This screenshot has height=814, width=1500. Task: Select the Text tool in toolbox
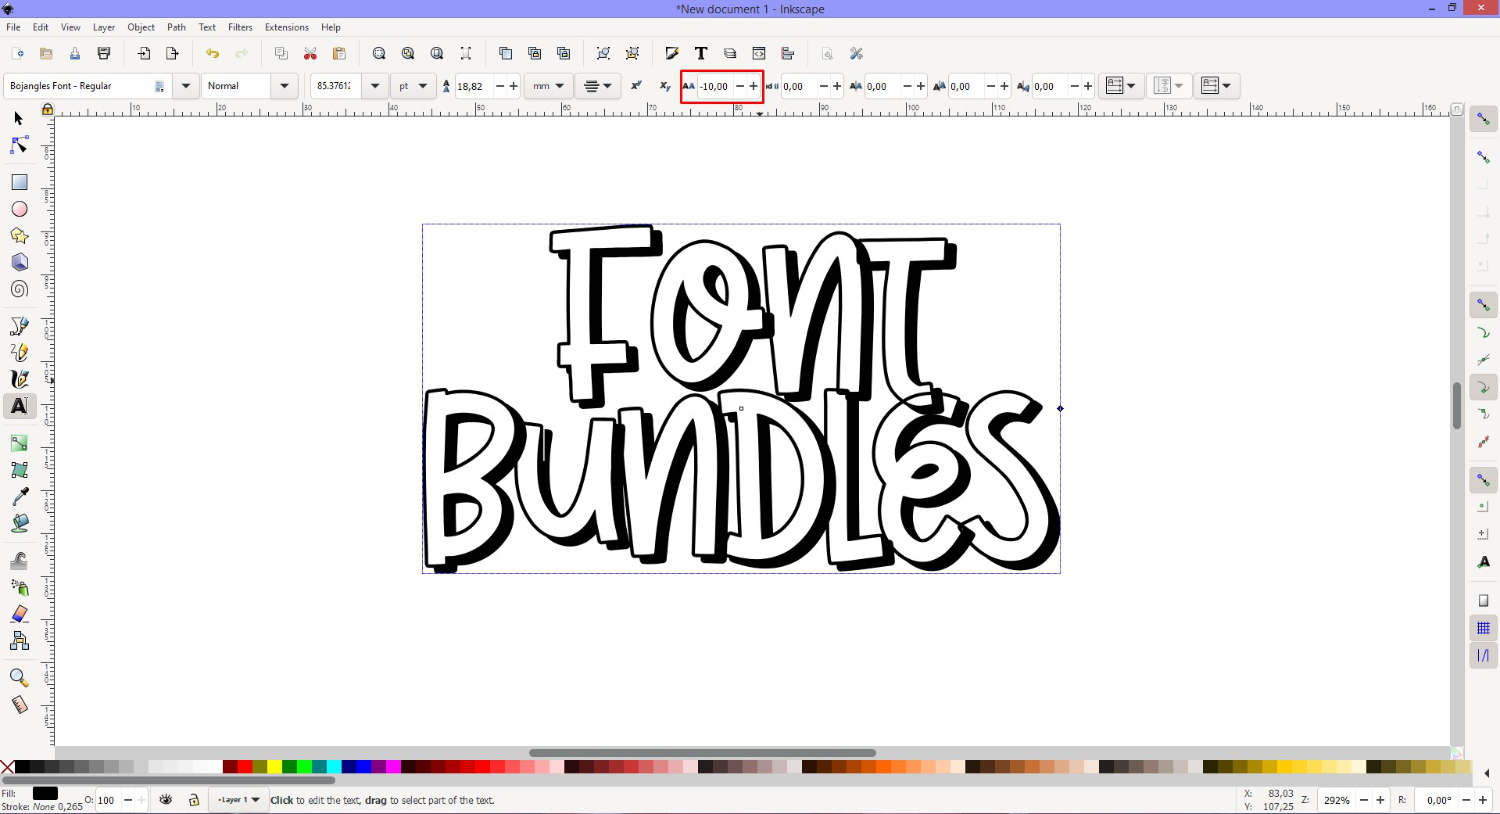point(19,406)
